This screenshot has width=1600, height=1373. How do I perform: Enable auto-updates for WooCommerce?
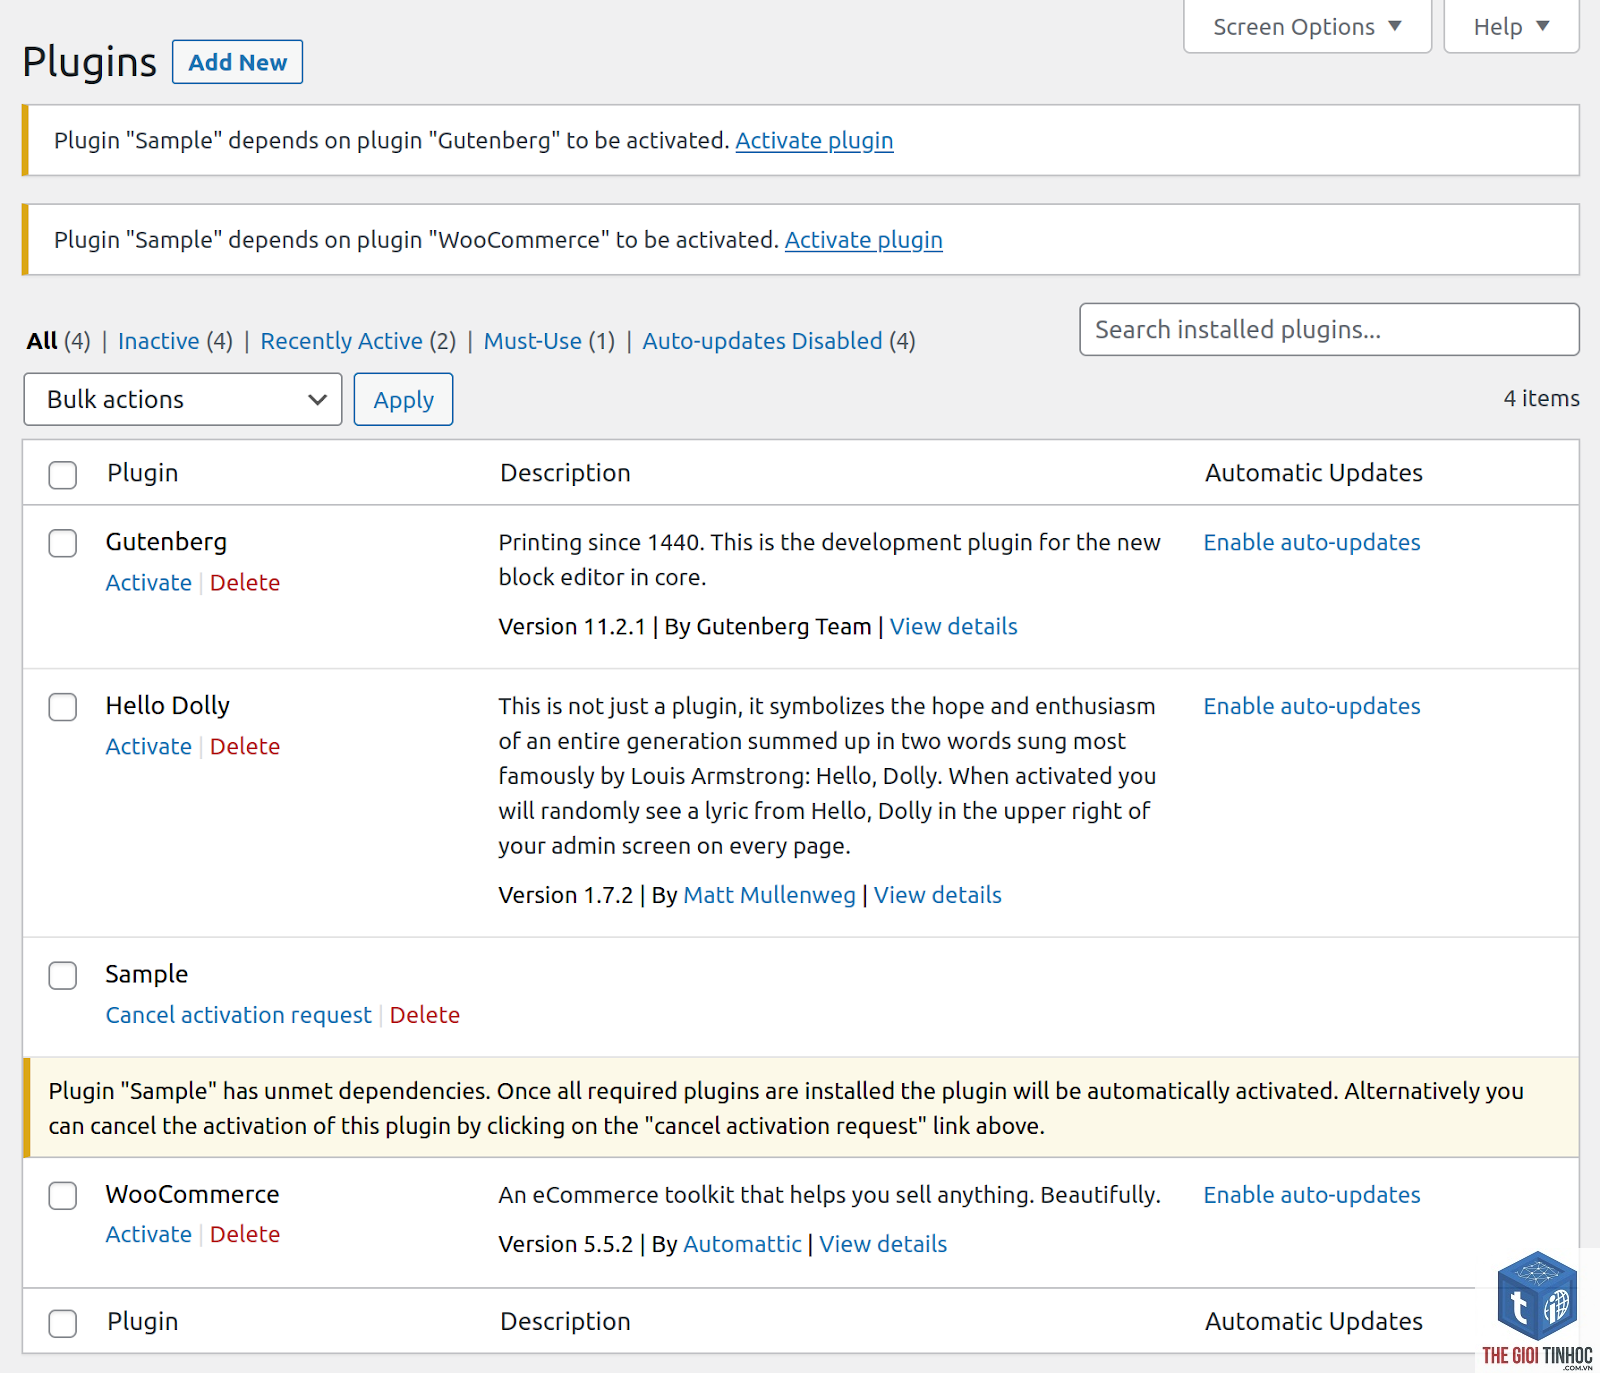pyautogui.click(x=1311, y=1195)
